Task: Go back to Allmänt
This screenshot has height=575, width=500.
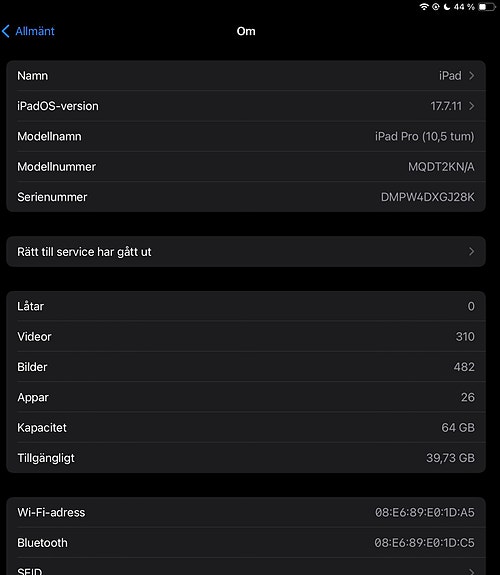Action: (28, 31)
